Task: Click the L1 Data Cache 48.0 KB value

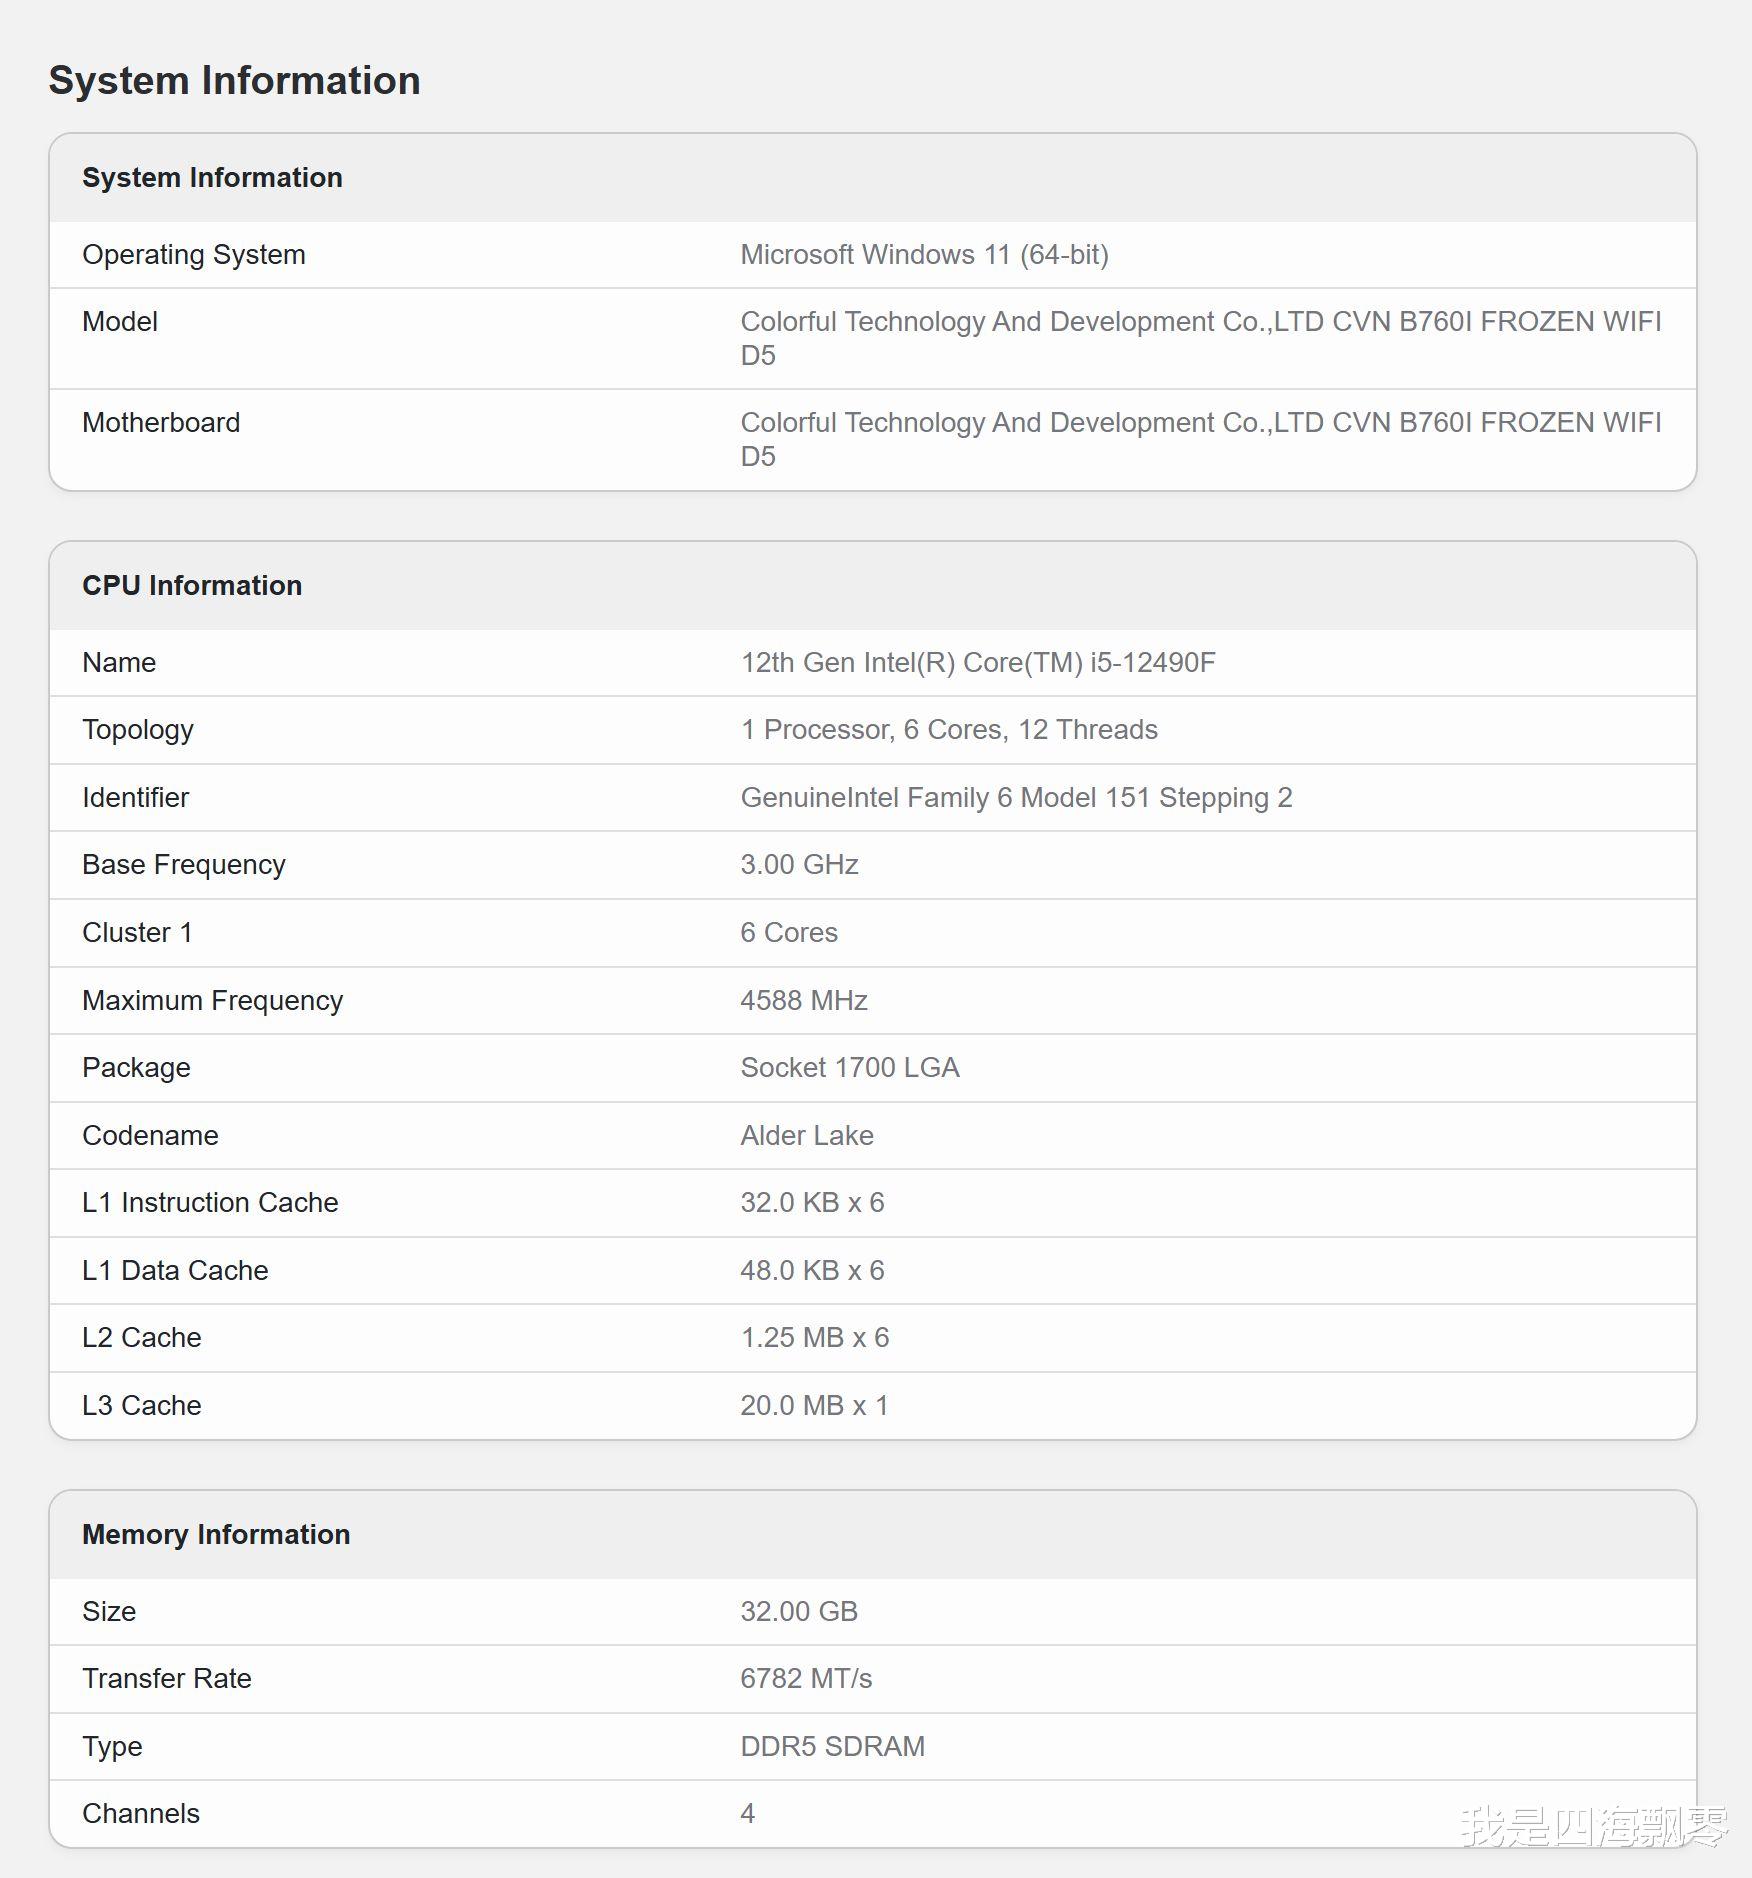Action: (812, 1271)
